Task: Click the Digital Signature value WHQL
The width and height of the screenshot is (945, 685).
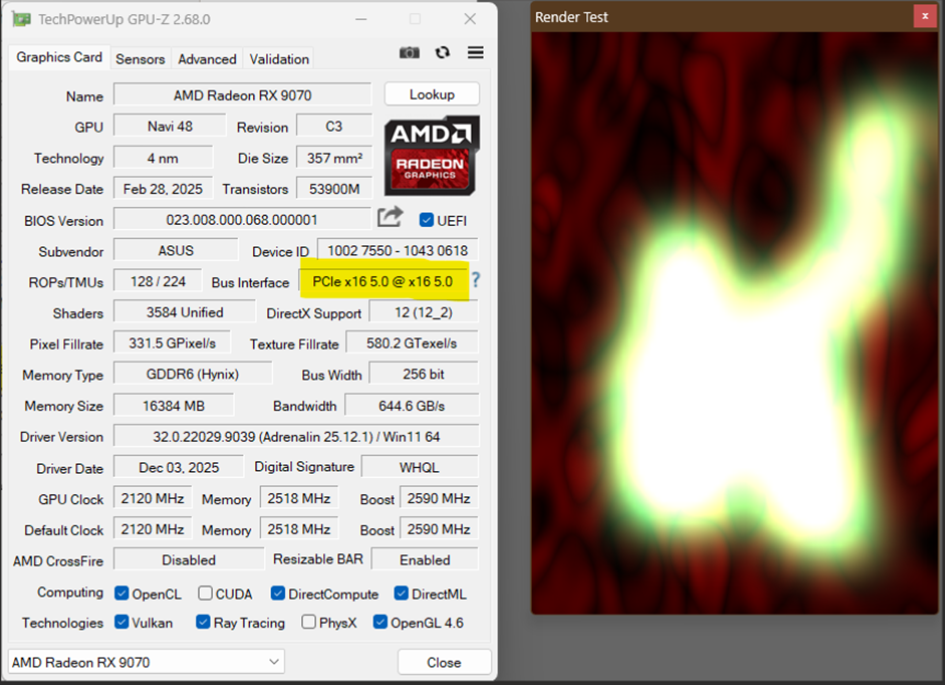Action: (419, 467)
